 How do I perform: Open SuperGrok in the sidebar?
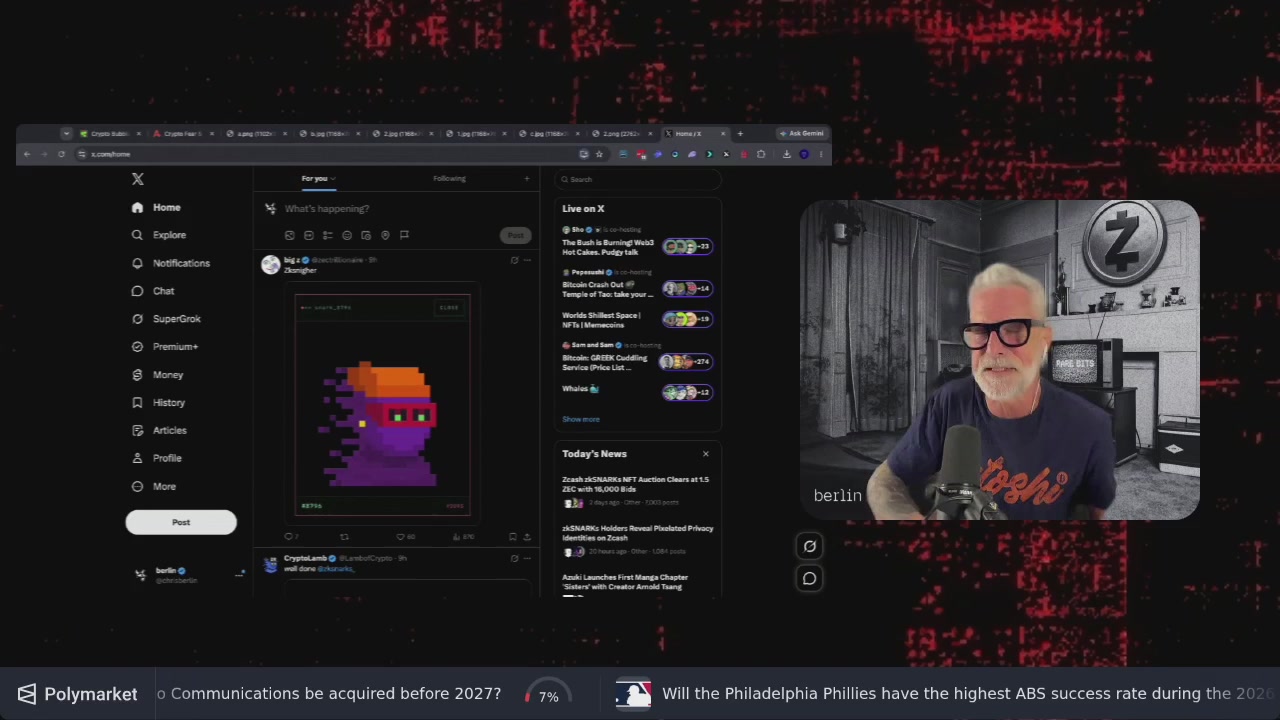(x=166, y=319)
